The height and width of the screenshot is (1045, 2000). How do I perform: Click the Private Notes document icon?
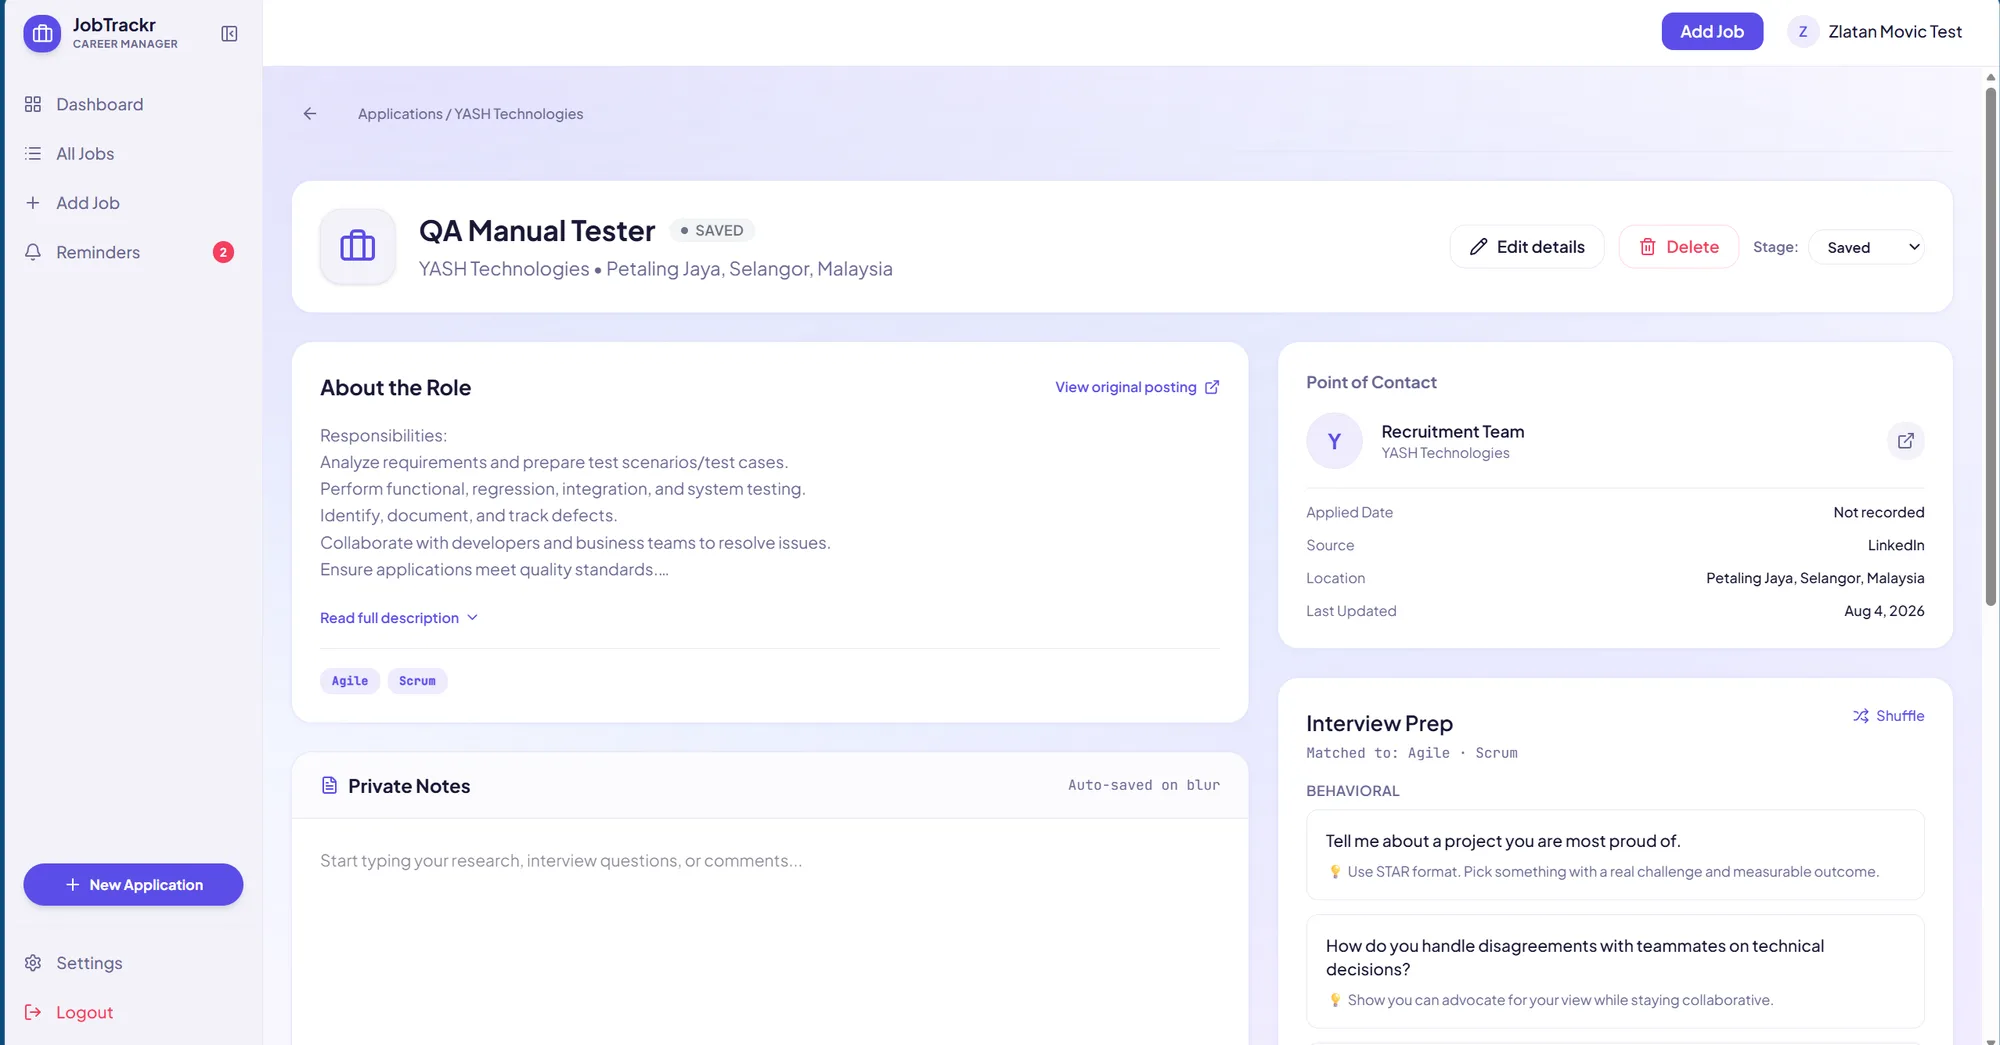(x=329, y=786)
